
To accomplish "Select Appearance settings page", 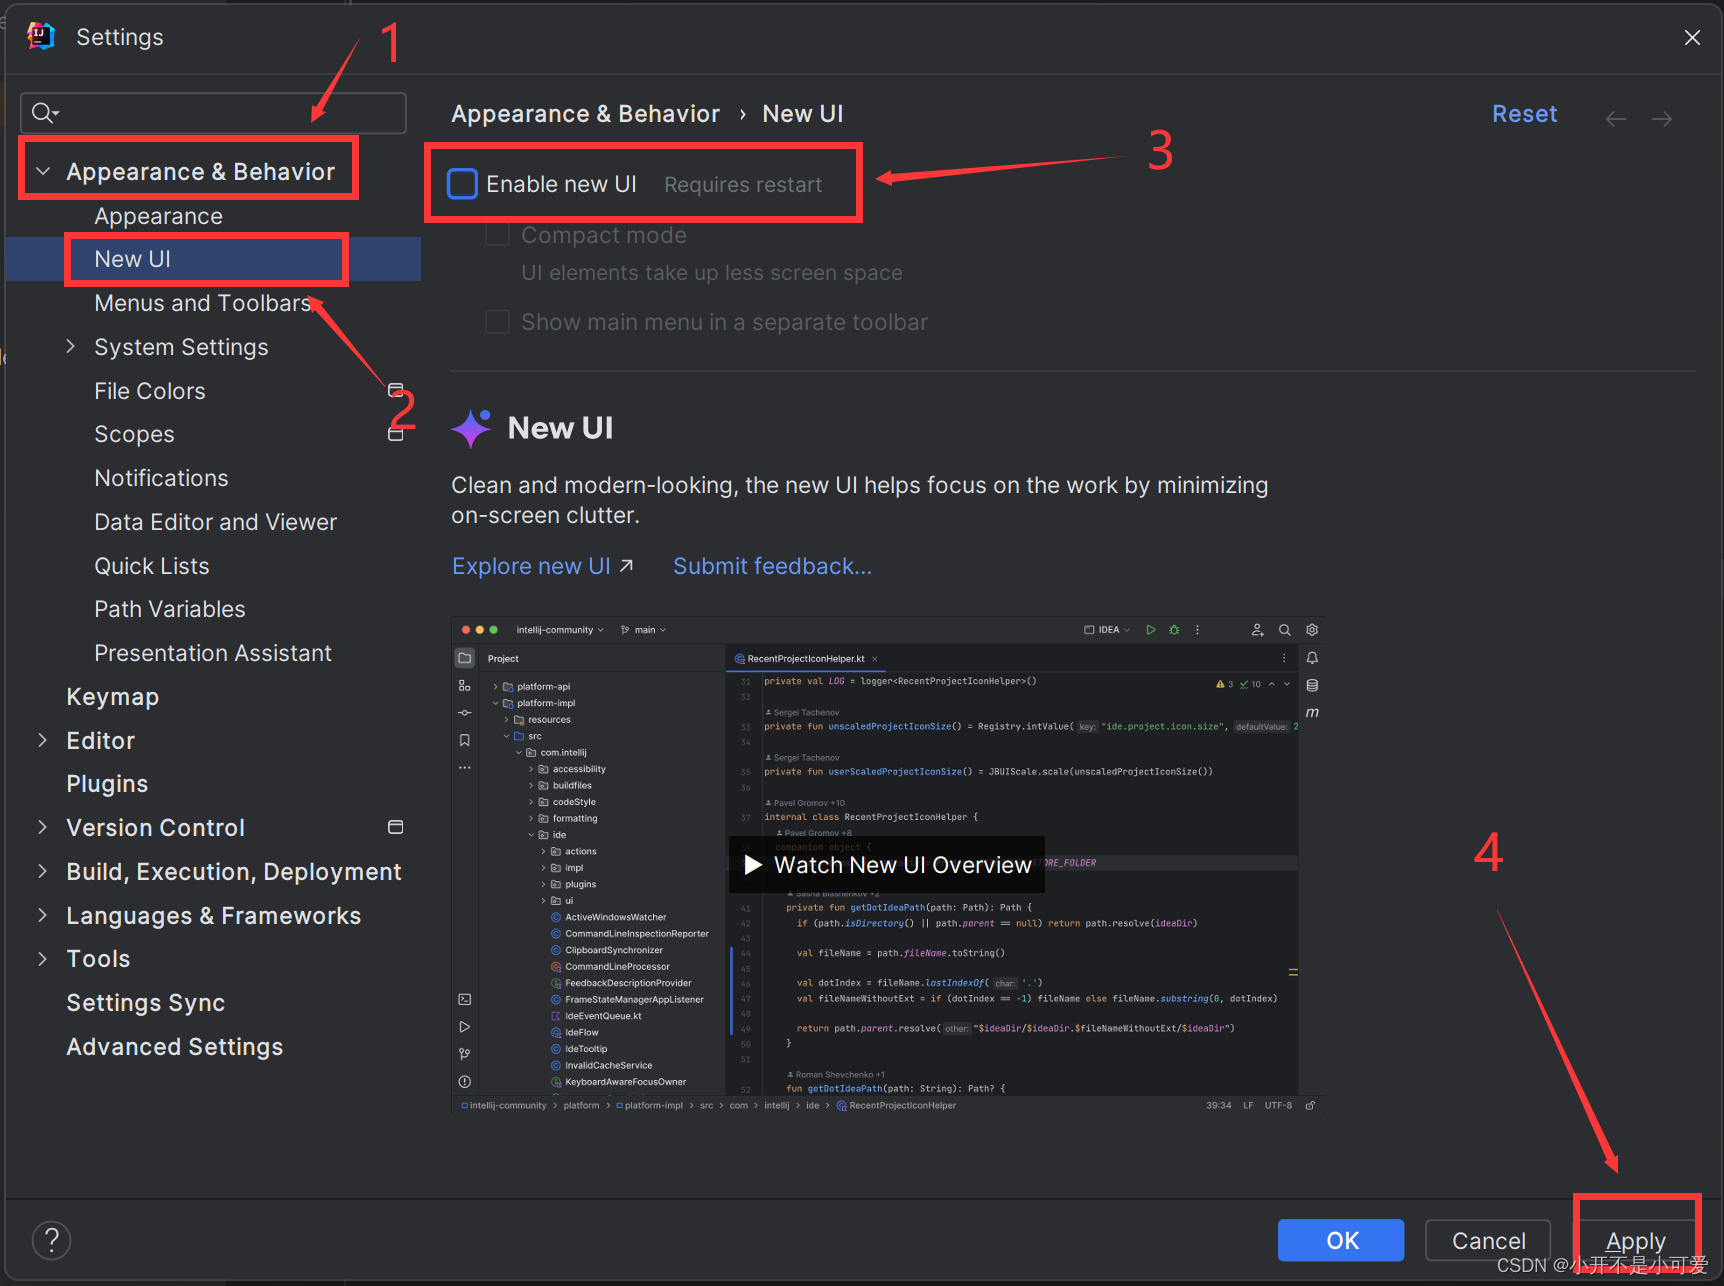I will pyautogui.click(x=158, y=216).
